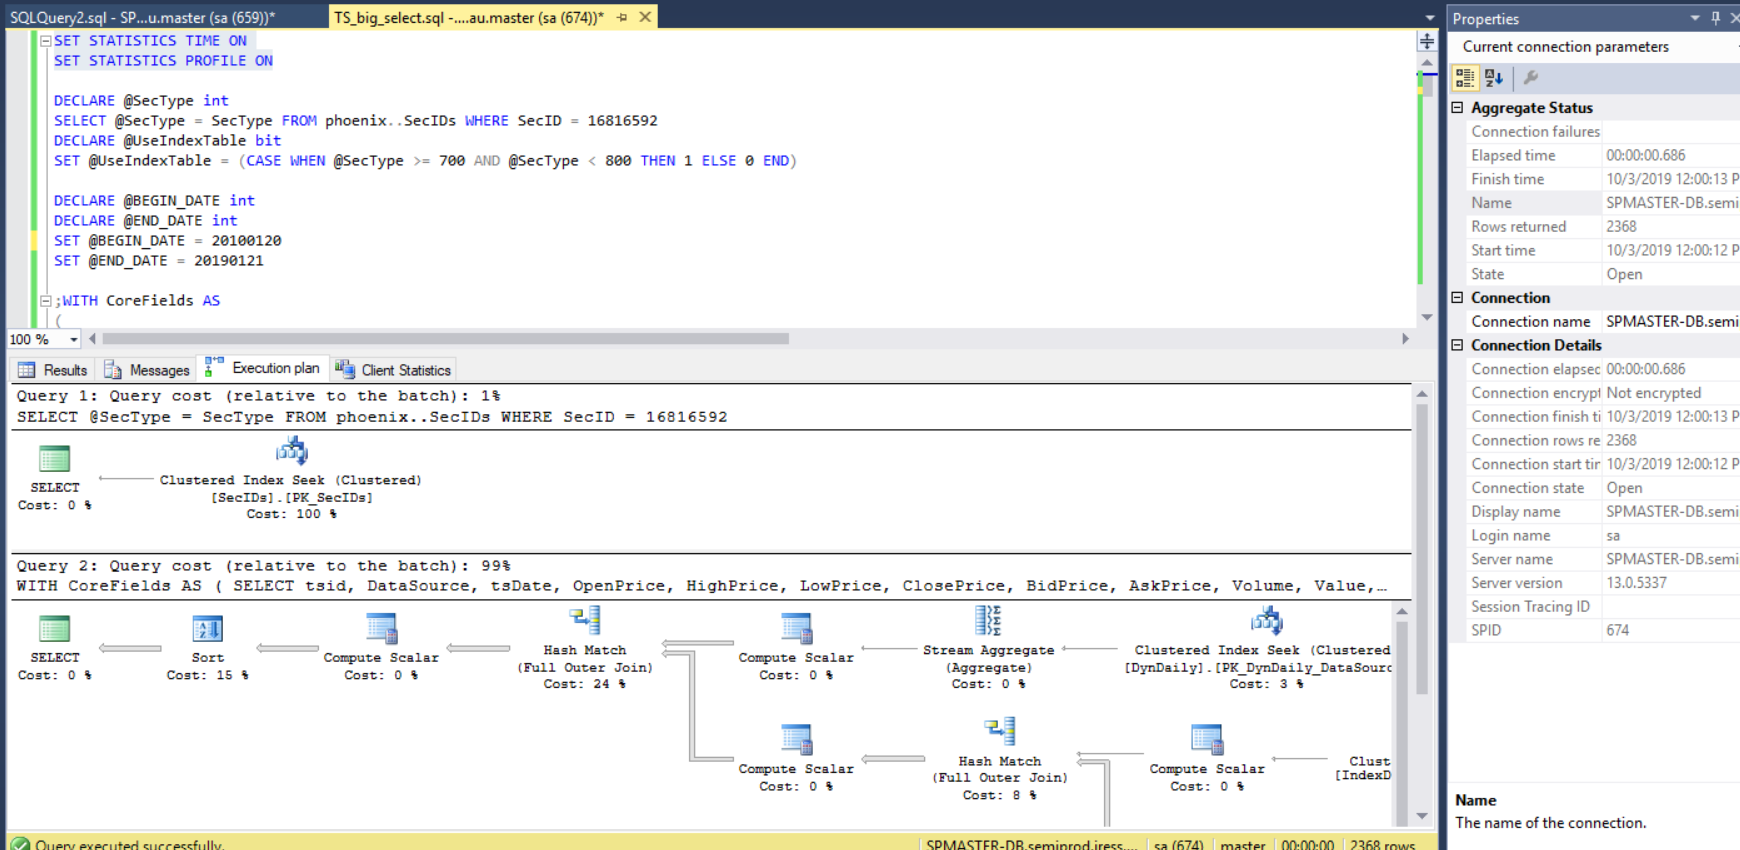Screen dimensions: 1740x850
Task: Click the first Hash Match Full Outer Join icon
Action: pyautogui.click(x=585, y=621)
